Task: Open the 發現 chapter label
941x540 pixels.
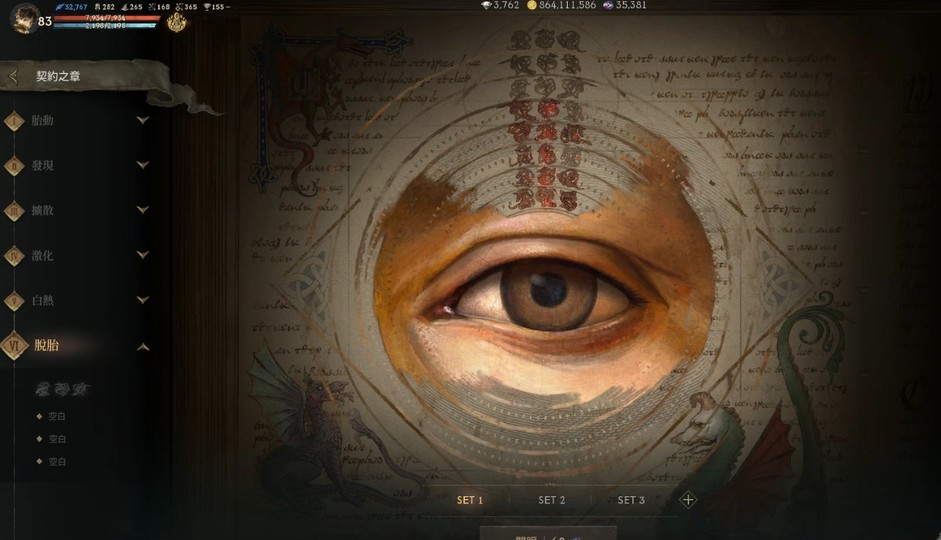Action: click(x=43, y=166)
